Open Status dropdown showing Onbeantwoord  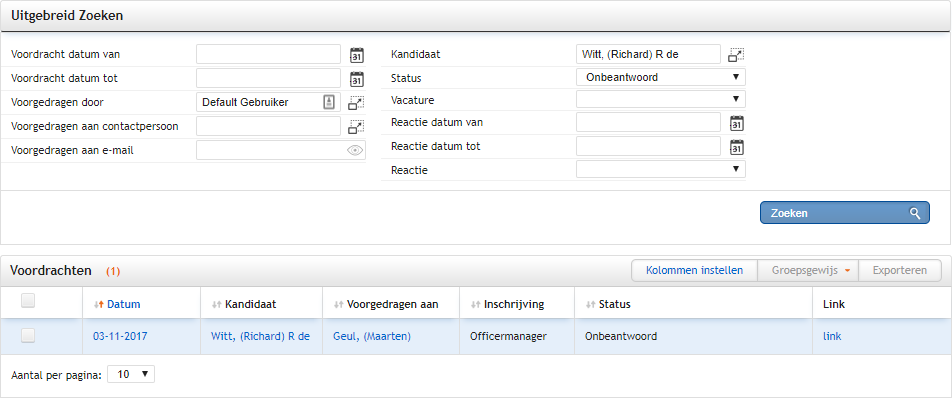tap(661, 77)
